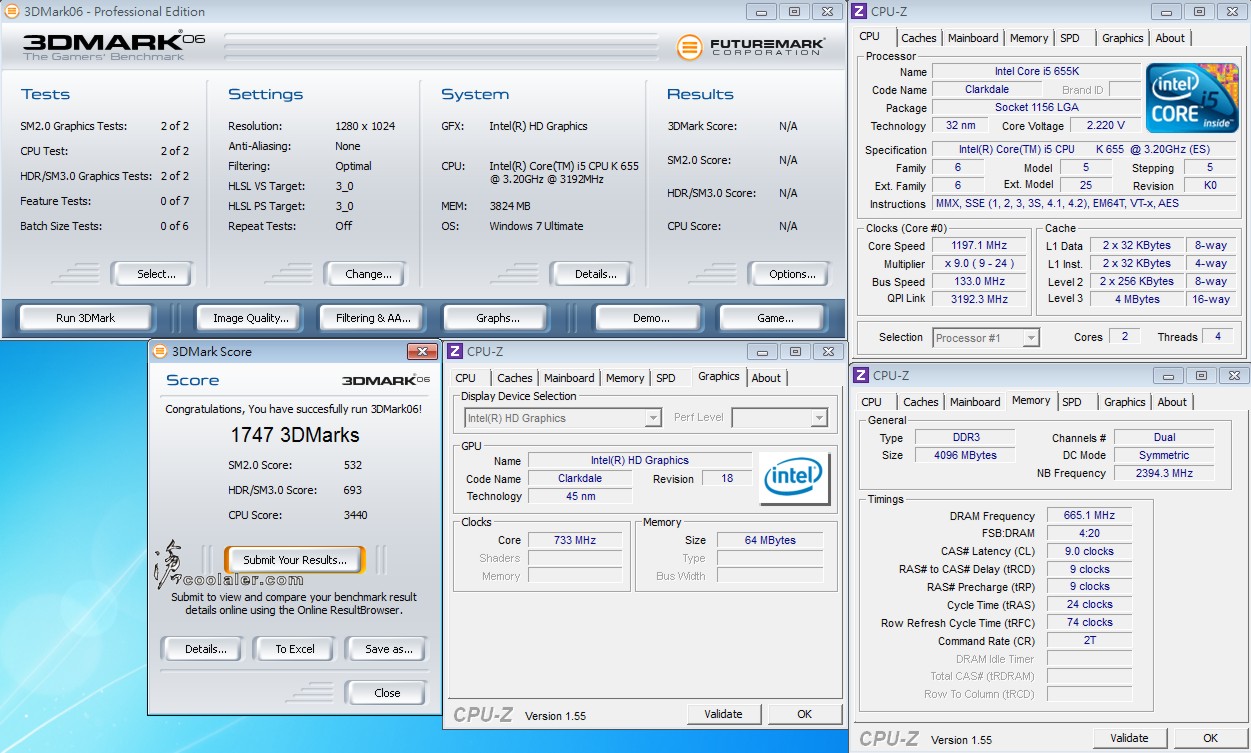This screenshot has height=753, width=1251.
Task: Click the GPU Core 733 MHz field
Action: (575, 540)
